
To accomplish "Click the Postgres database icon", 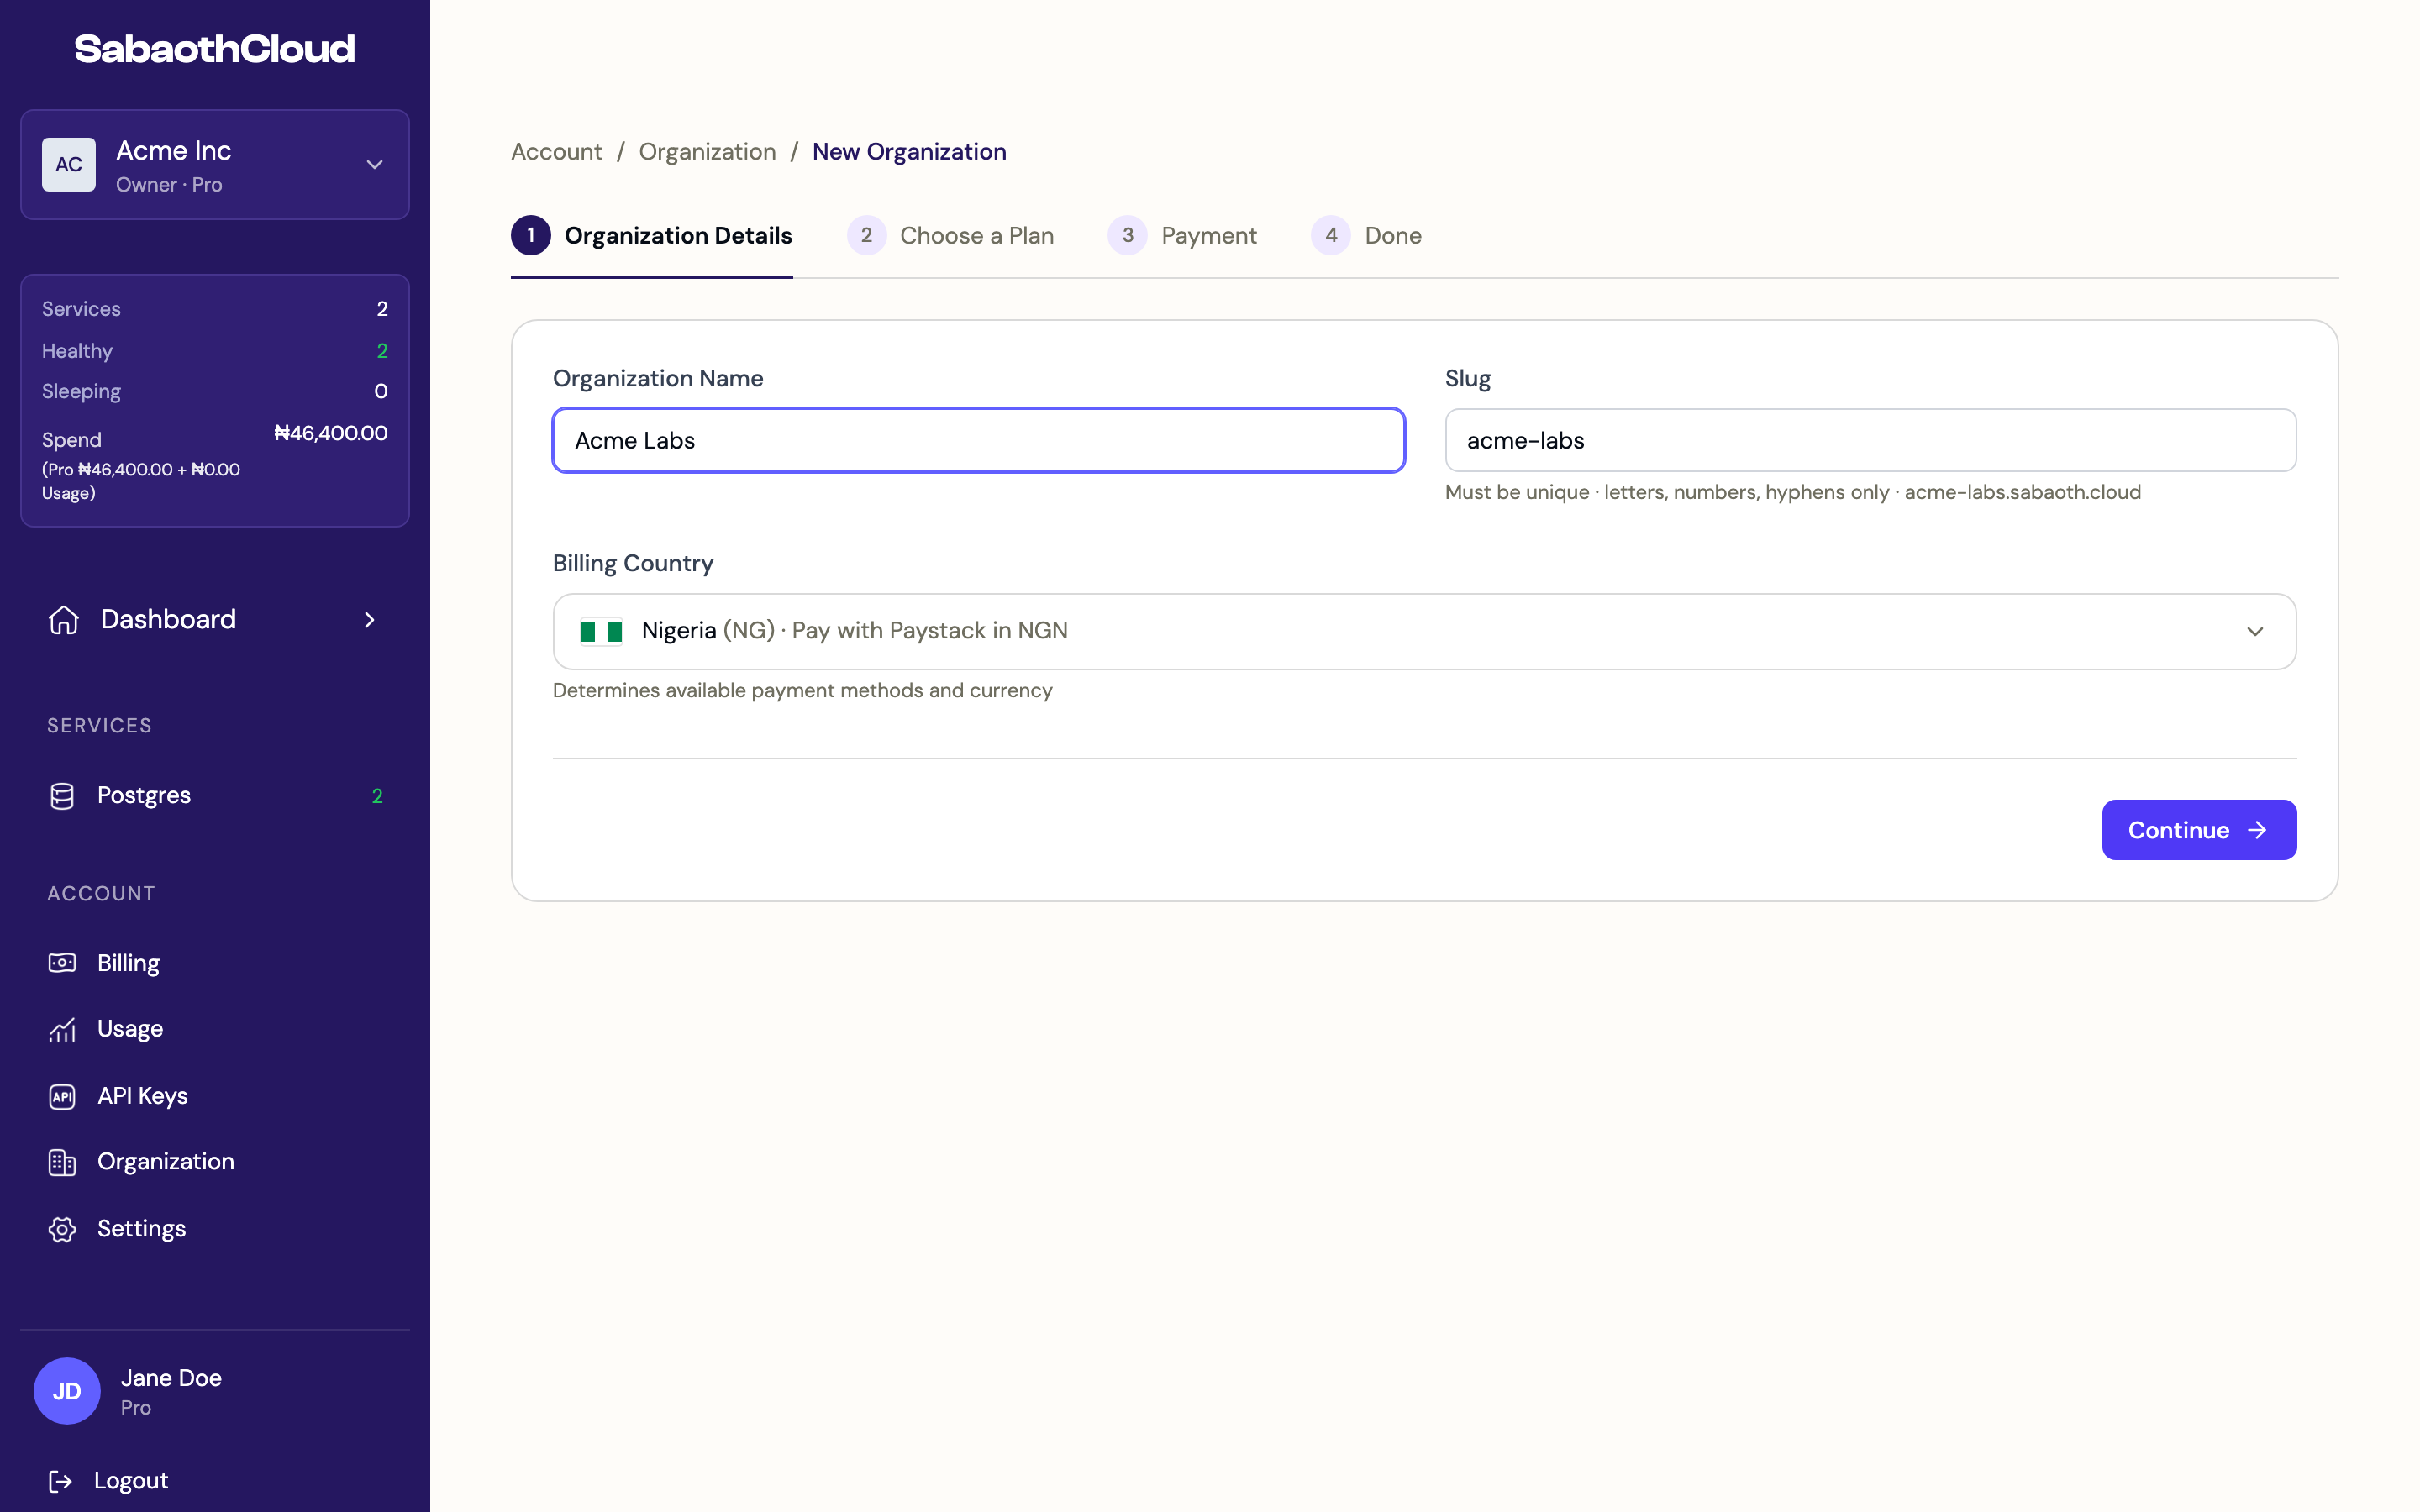I will tap(62, 796).
